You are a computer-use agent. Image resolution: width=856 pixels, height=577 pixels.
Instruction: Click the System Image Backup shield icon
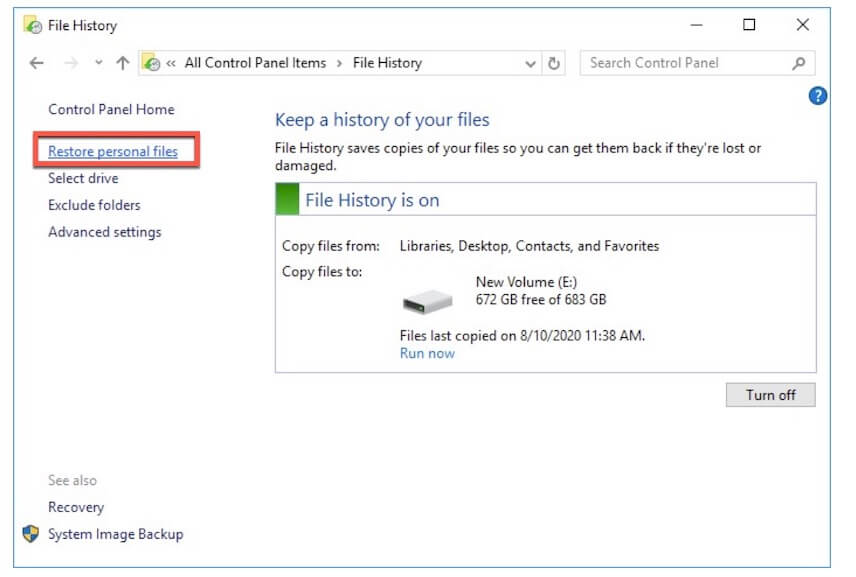coord(31,534)
